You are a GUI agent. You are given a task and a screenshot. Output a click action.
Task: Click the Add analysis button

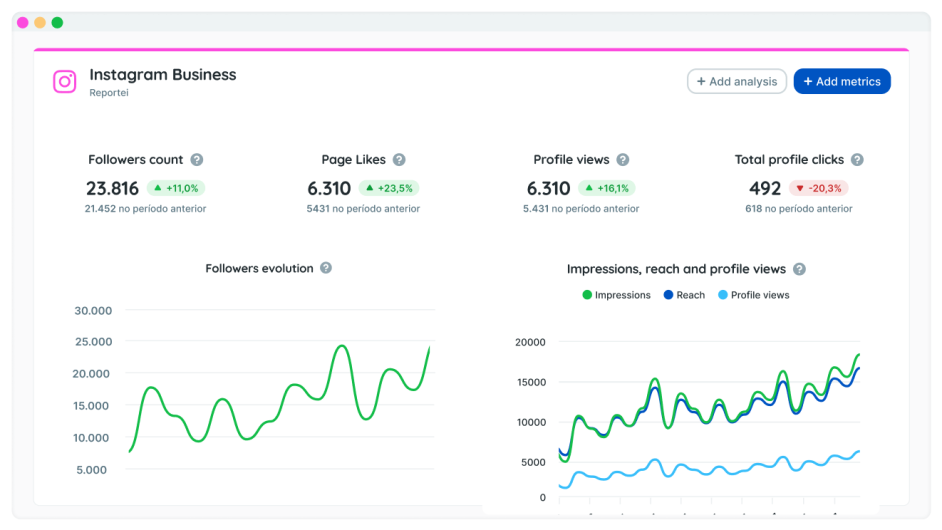coord(736,82)
